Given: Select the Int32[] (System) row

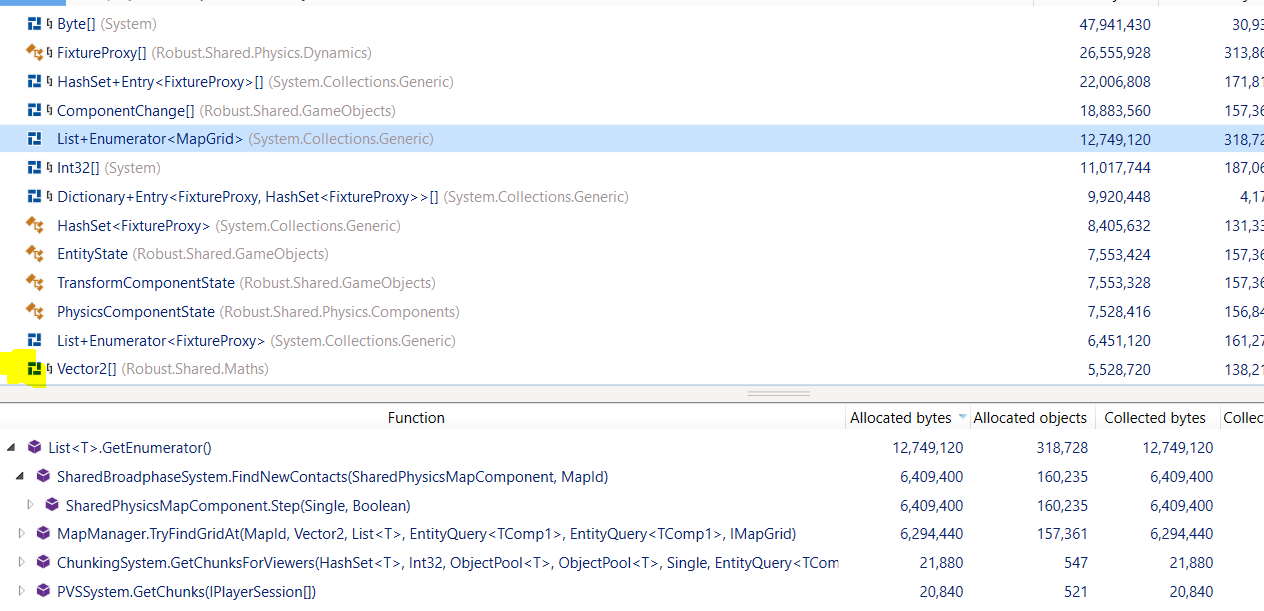Looking at the screenshot, I should [x=632, y=168].
